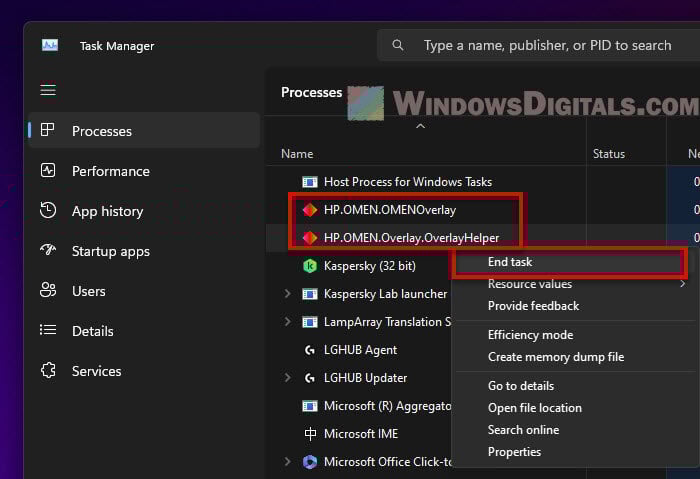700x479 pixels.
Task: Expand the LGHUB Updater process group
Action: [288, 378]
